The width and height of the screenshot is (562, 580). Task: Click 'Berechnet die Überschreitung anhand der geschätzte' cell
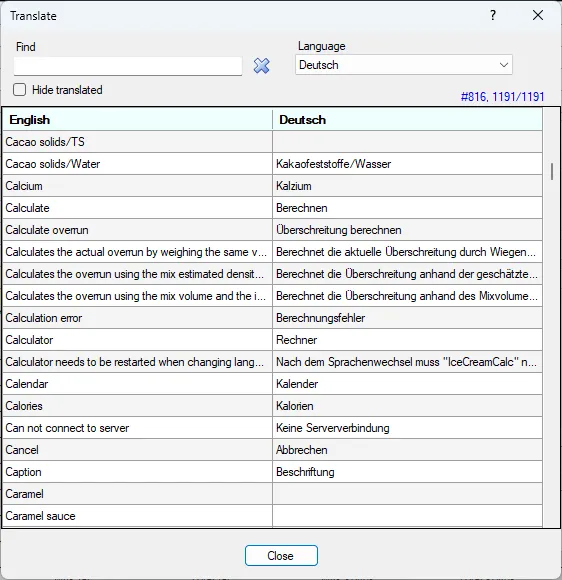click(407, 274)
